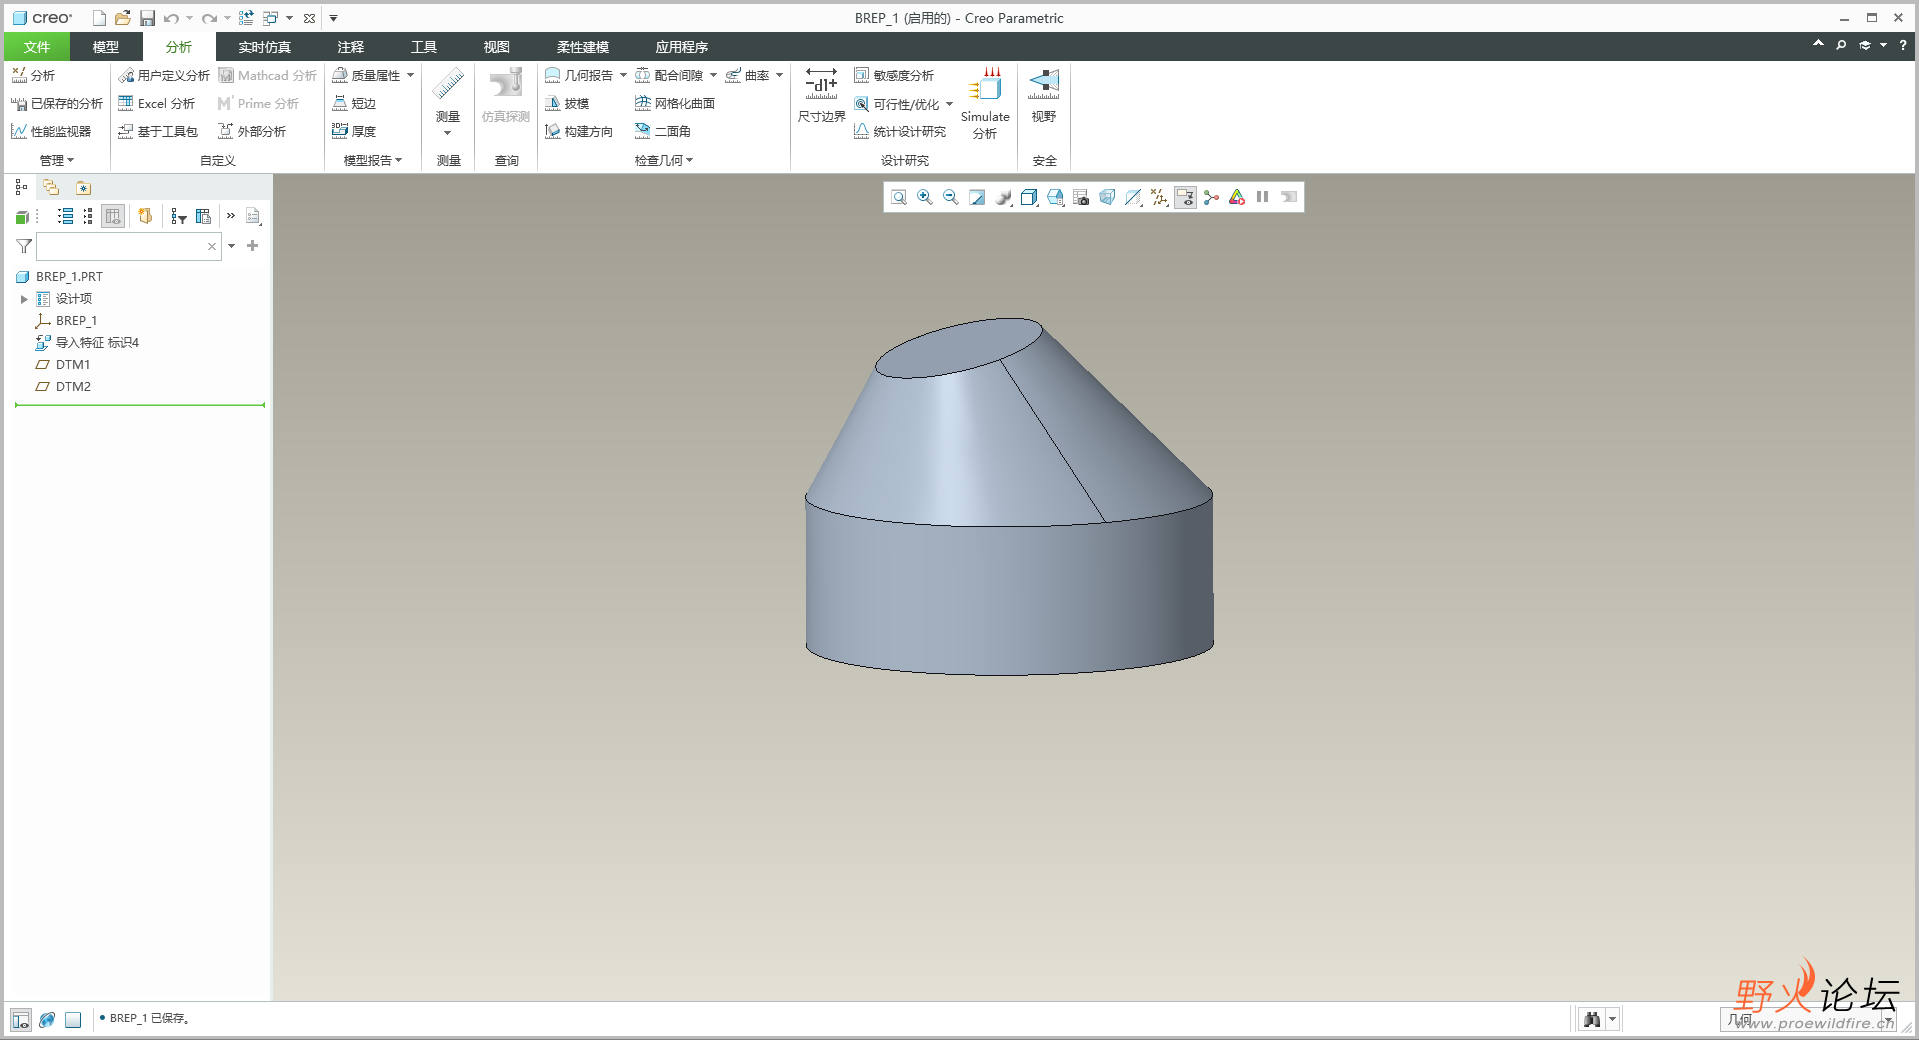Expand the 设计项 tree node
1919x1040 pixels.
pos(24,299)
